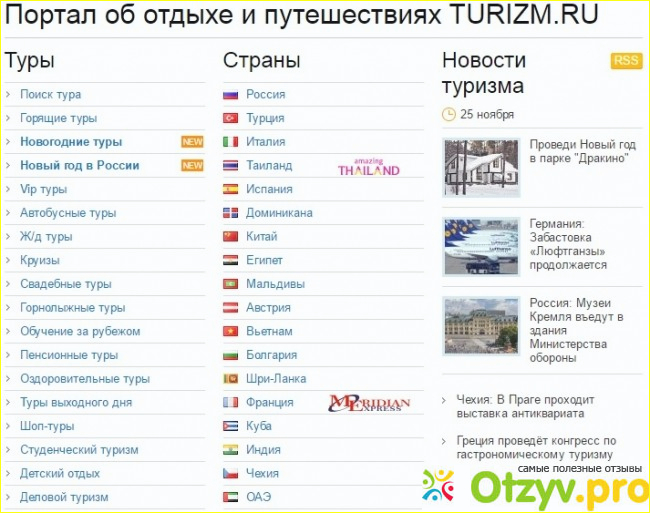Click the India flag icon
This screenshot has width=650, height=513.
[230, 450]
